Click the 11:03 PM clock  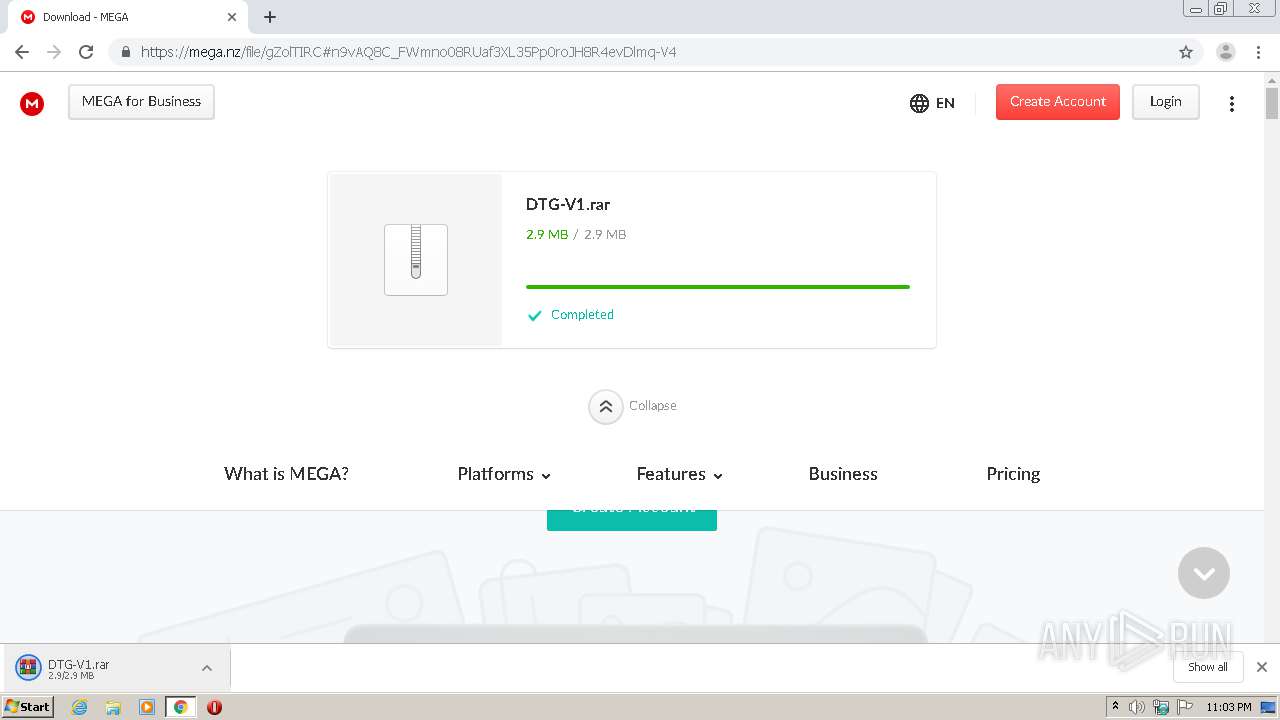(1228, 707)
